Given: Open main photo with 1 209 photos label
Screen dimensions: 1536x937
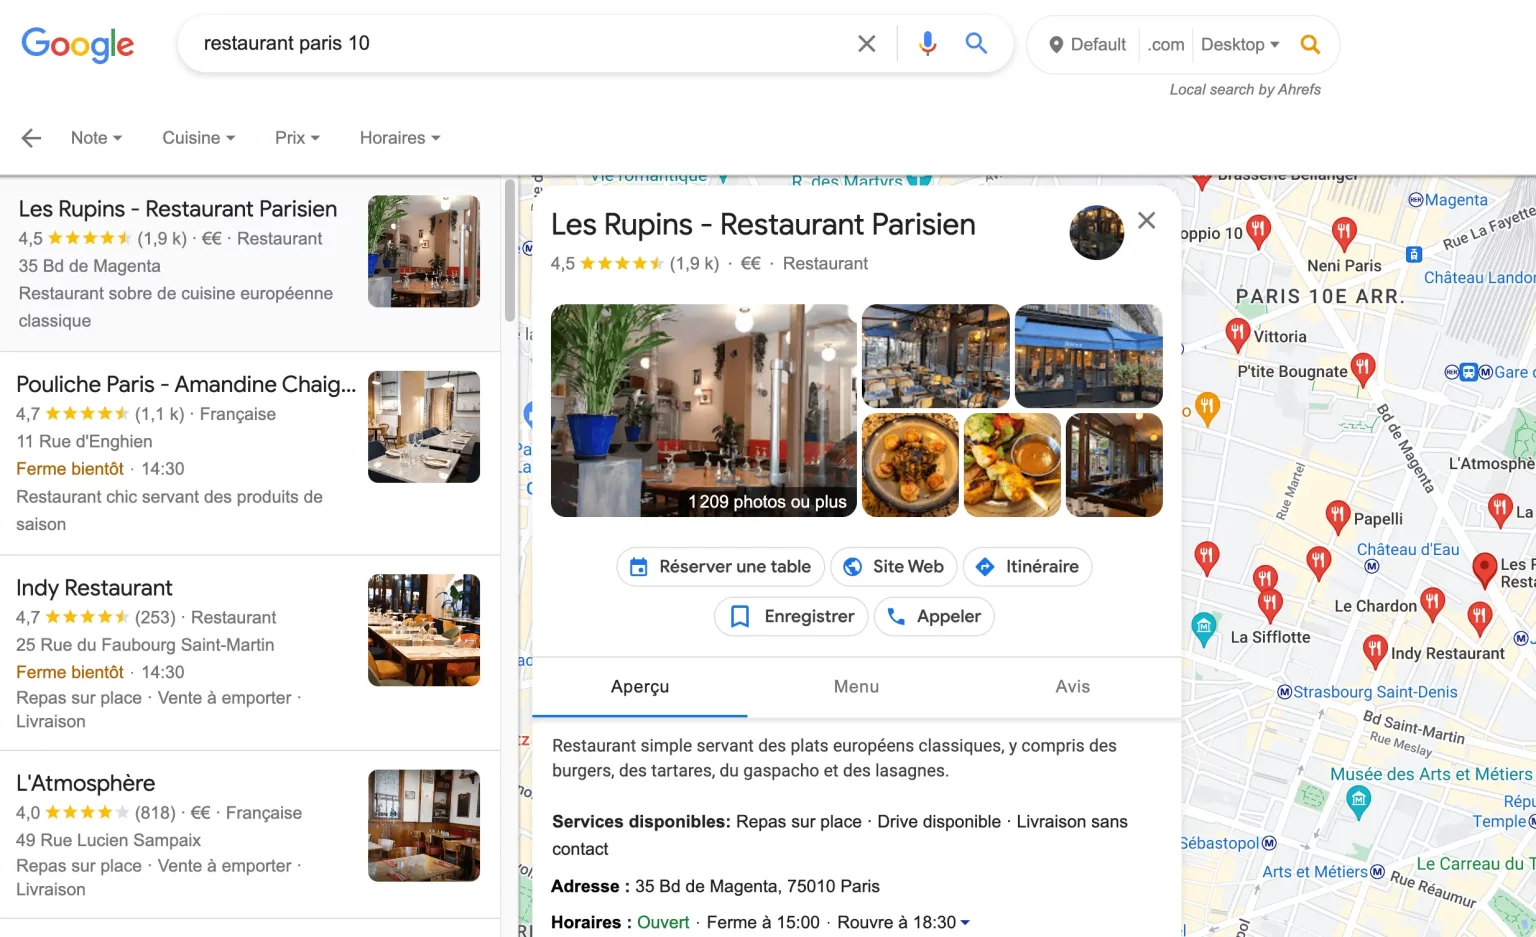Looking at the screenshot, I should (704, 410).
